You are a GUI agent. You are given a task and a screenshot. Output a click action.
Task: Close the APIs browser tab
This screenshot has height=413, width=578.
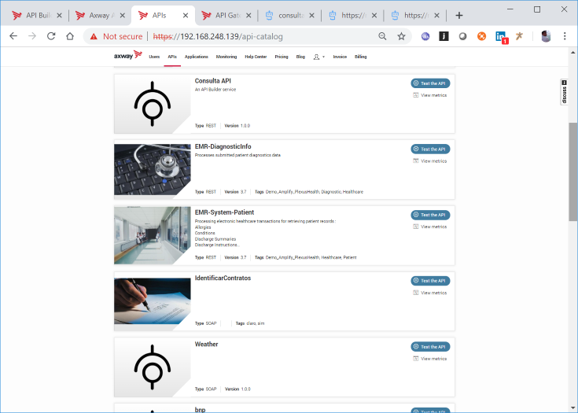tap(185, 15)
